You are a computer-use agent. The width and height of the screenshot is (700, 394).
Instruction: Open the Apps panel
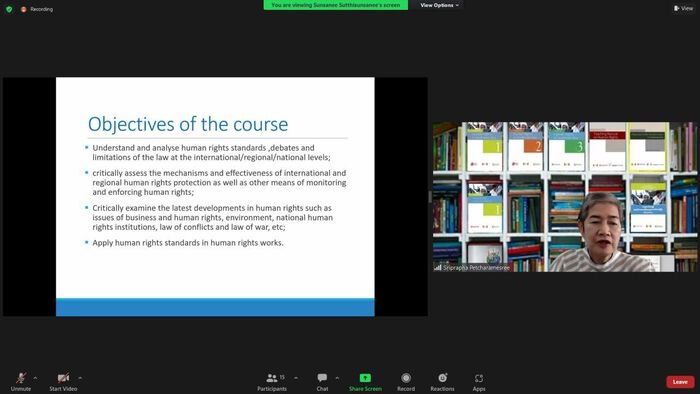(479, 382)
